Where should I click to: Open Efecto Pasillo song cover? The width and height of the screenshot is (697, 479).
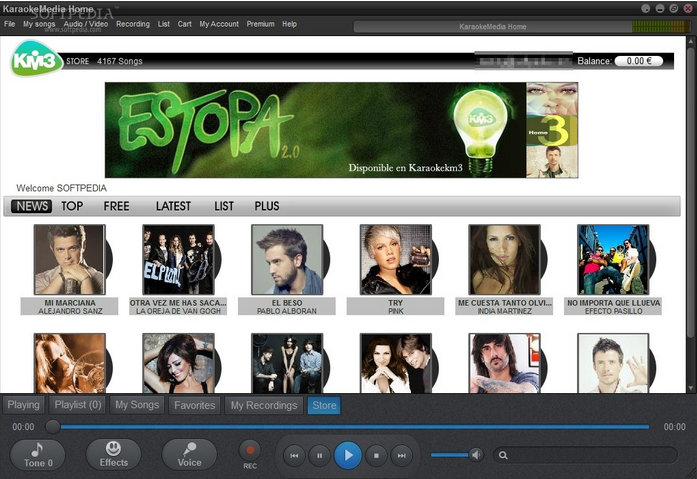pos(613,259)
